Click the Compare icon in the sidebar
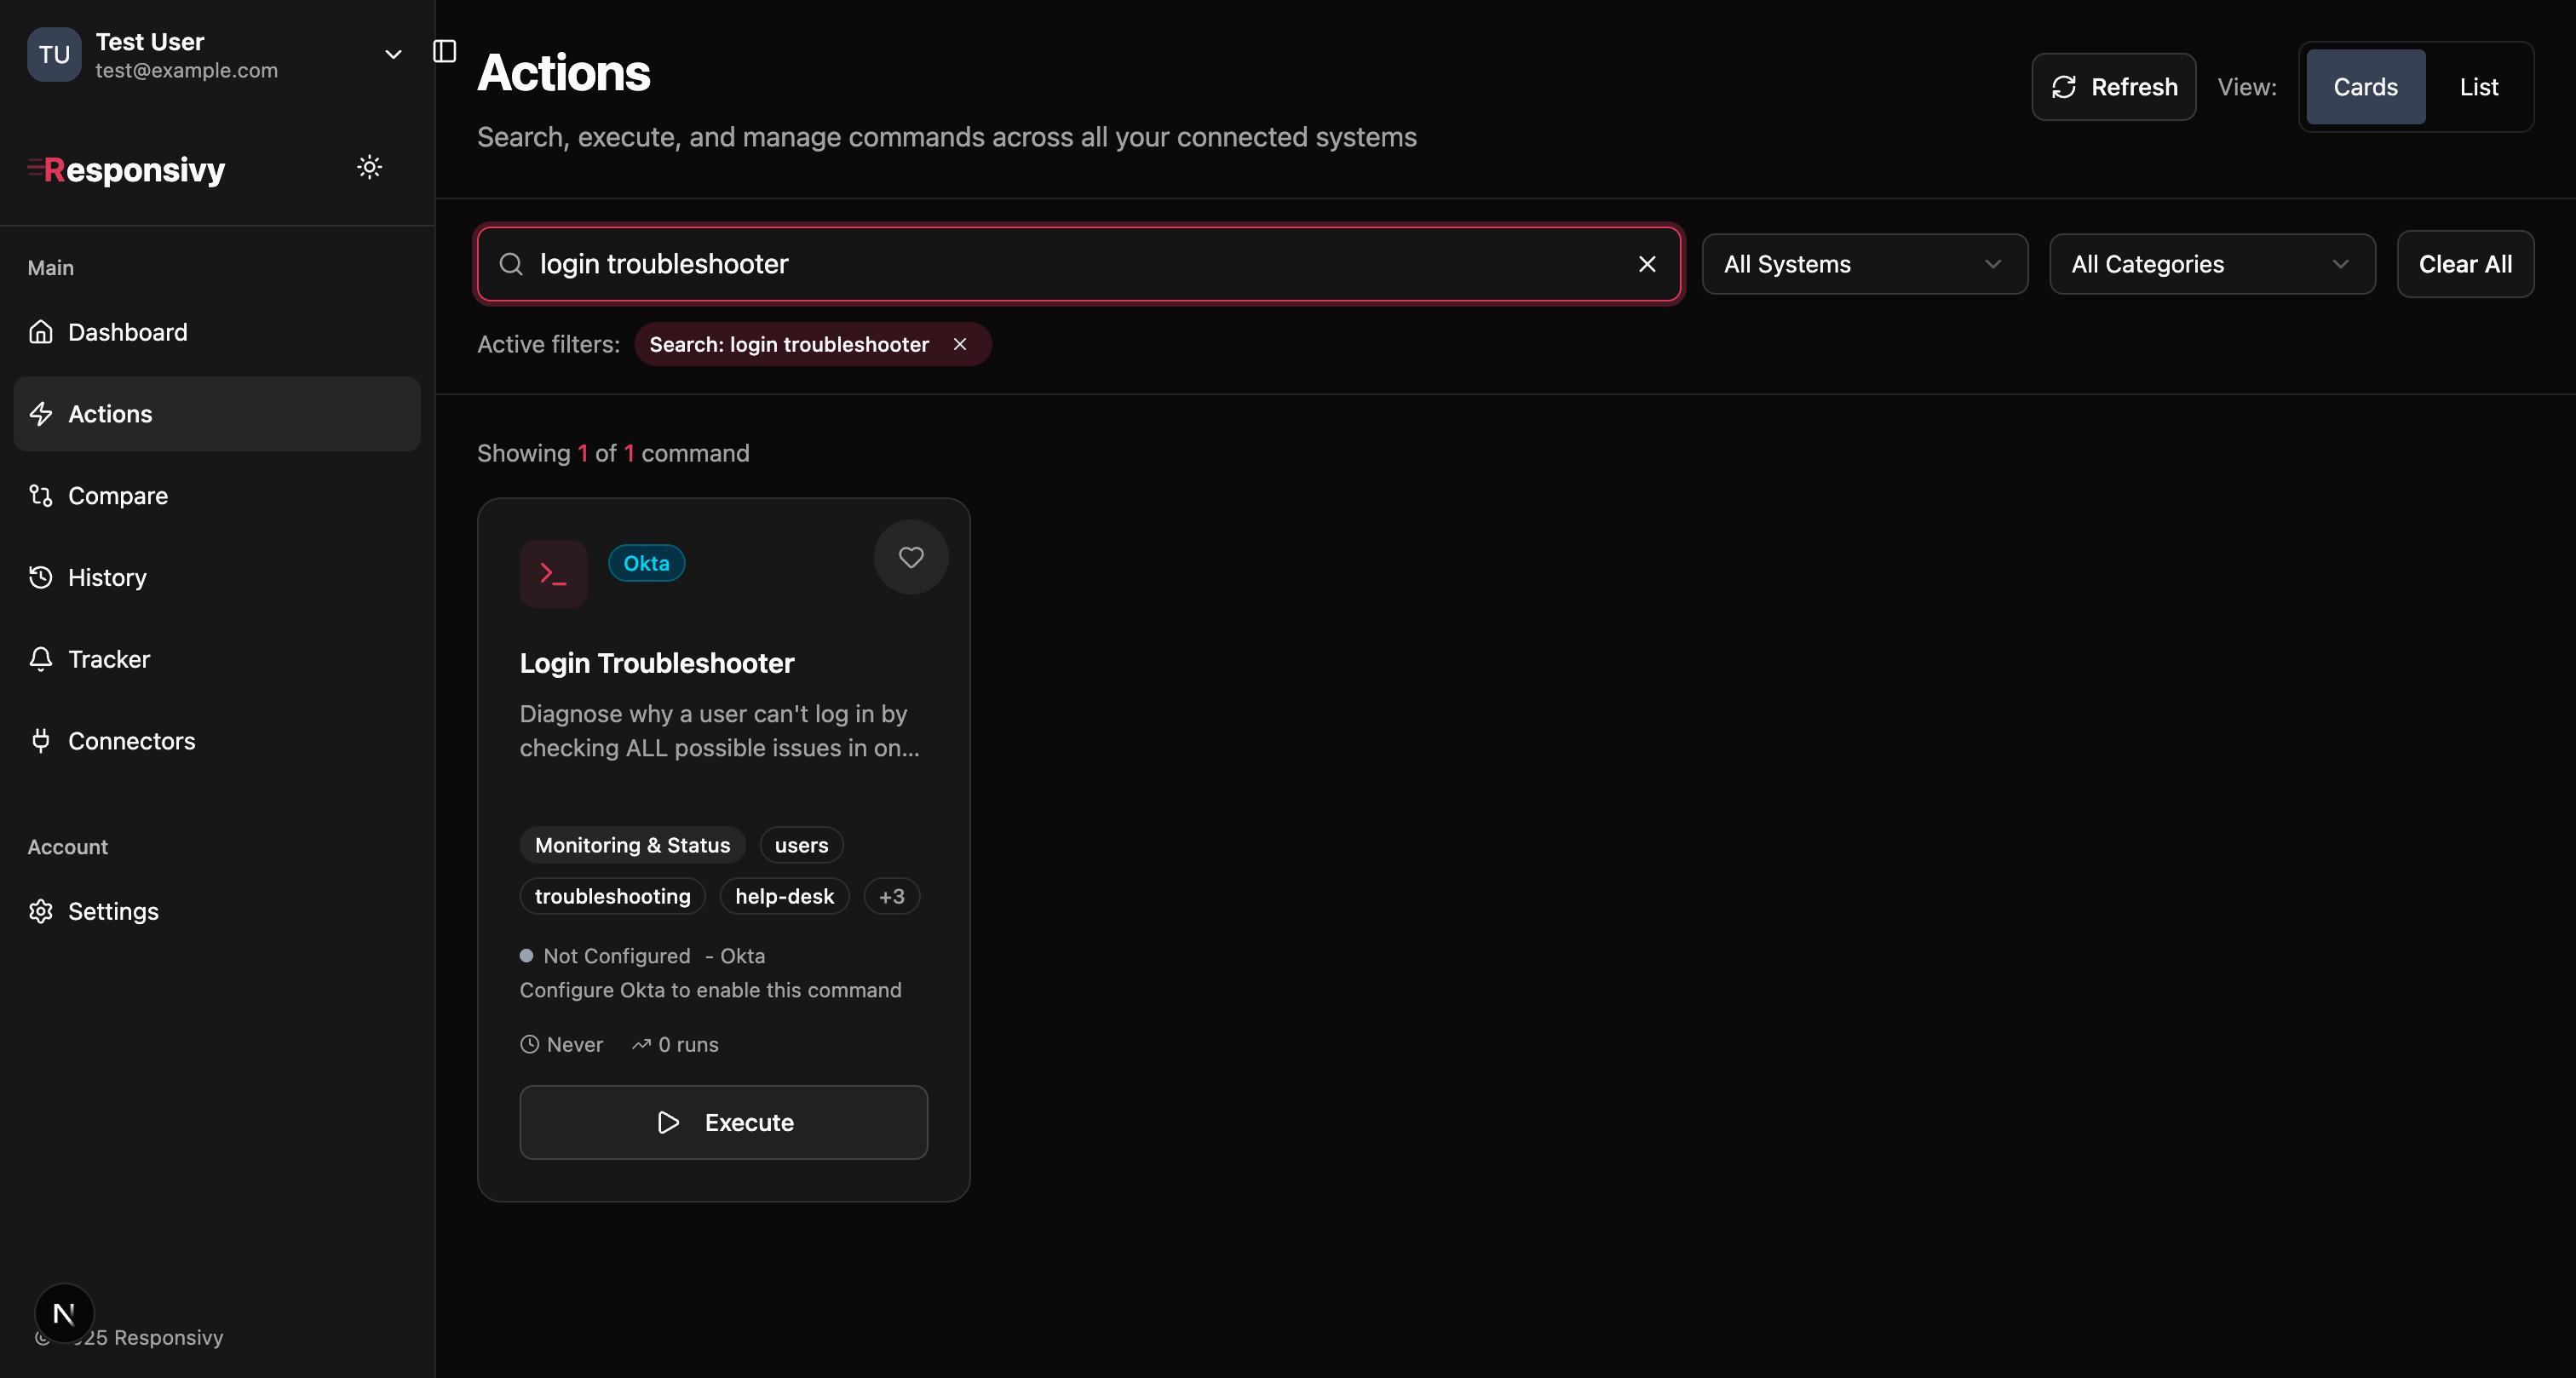Screen dimensions: 2576x1378 click(42, 495)
